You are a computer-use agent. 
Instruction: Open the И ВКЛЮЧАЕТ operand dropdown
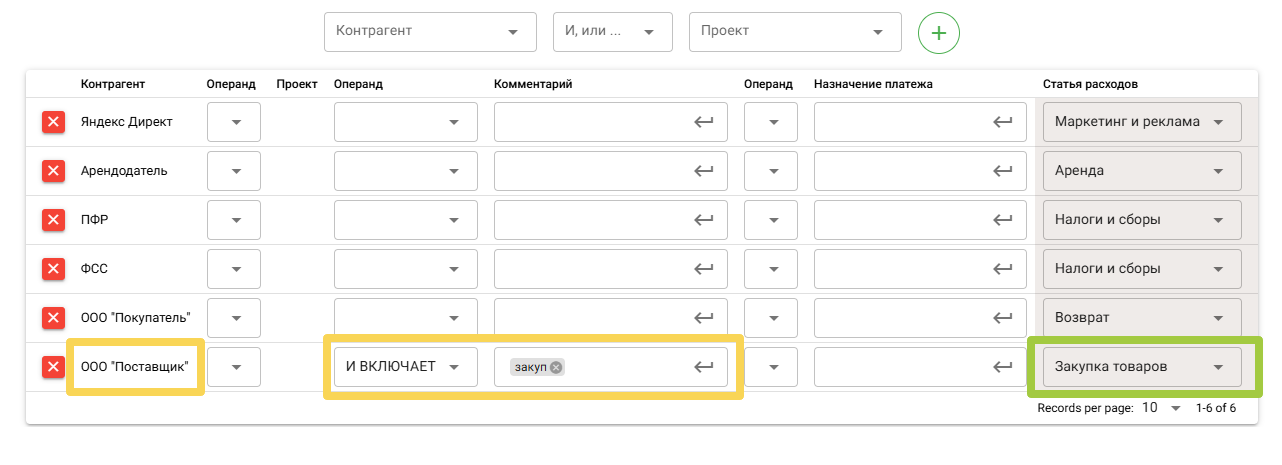pyautogui.click(x=405, y=367)
